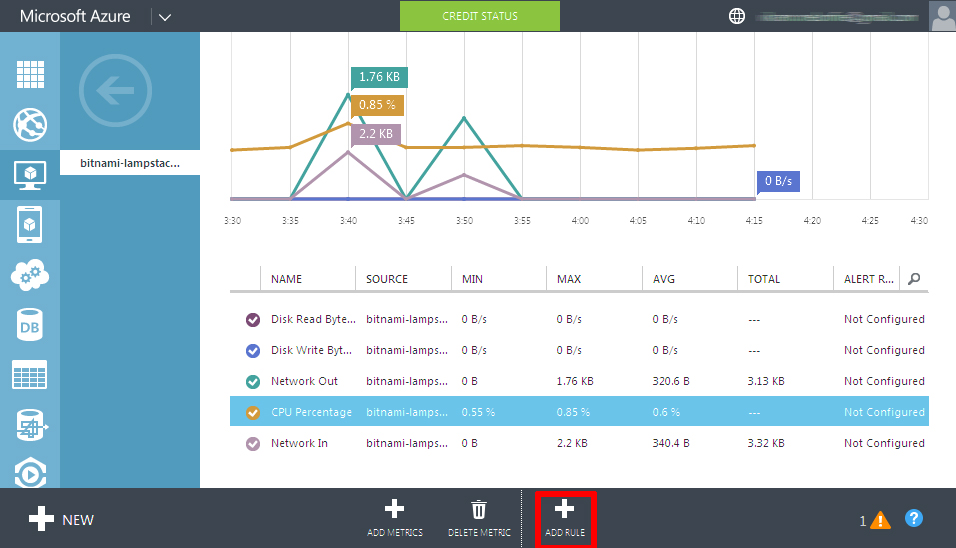The width and height of the screenshot is (956, 548).
Task: Open the user account avatar menu
Action: (943, 16)
